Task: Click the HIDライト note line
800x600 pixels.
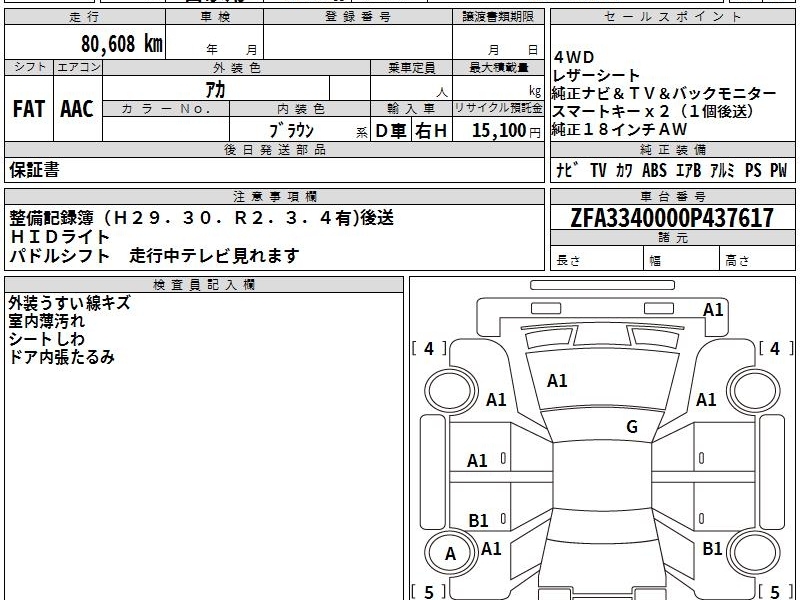Action: pos(59,237)
